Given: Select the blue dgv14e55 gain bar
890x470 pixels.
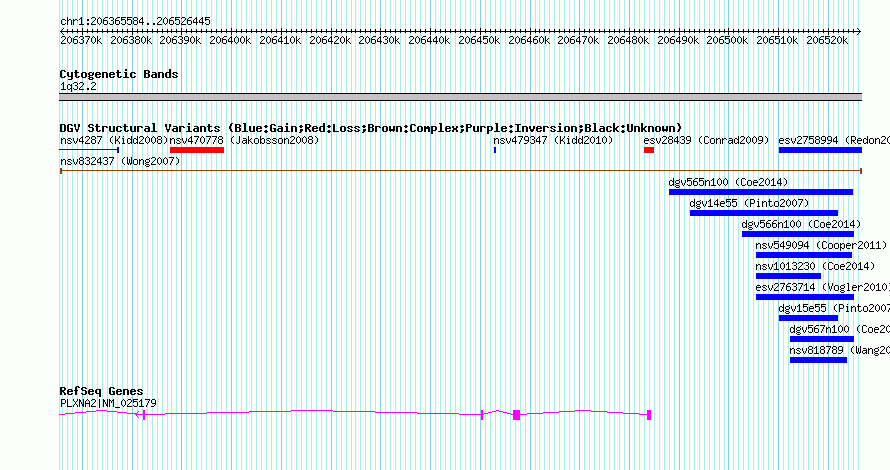Looking at the screenshot, I should (764, 213).
